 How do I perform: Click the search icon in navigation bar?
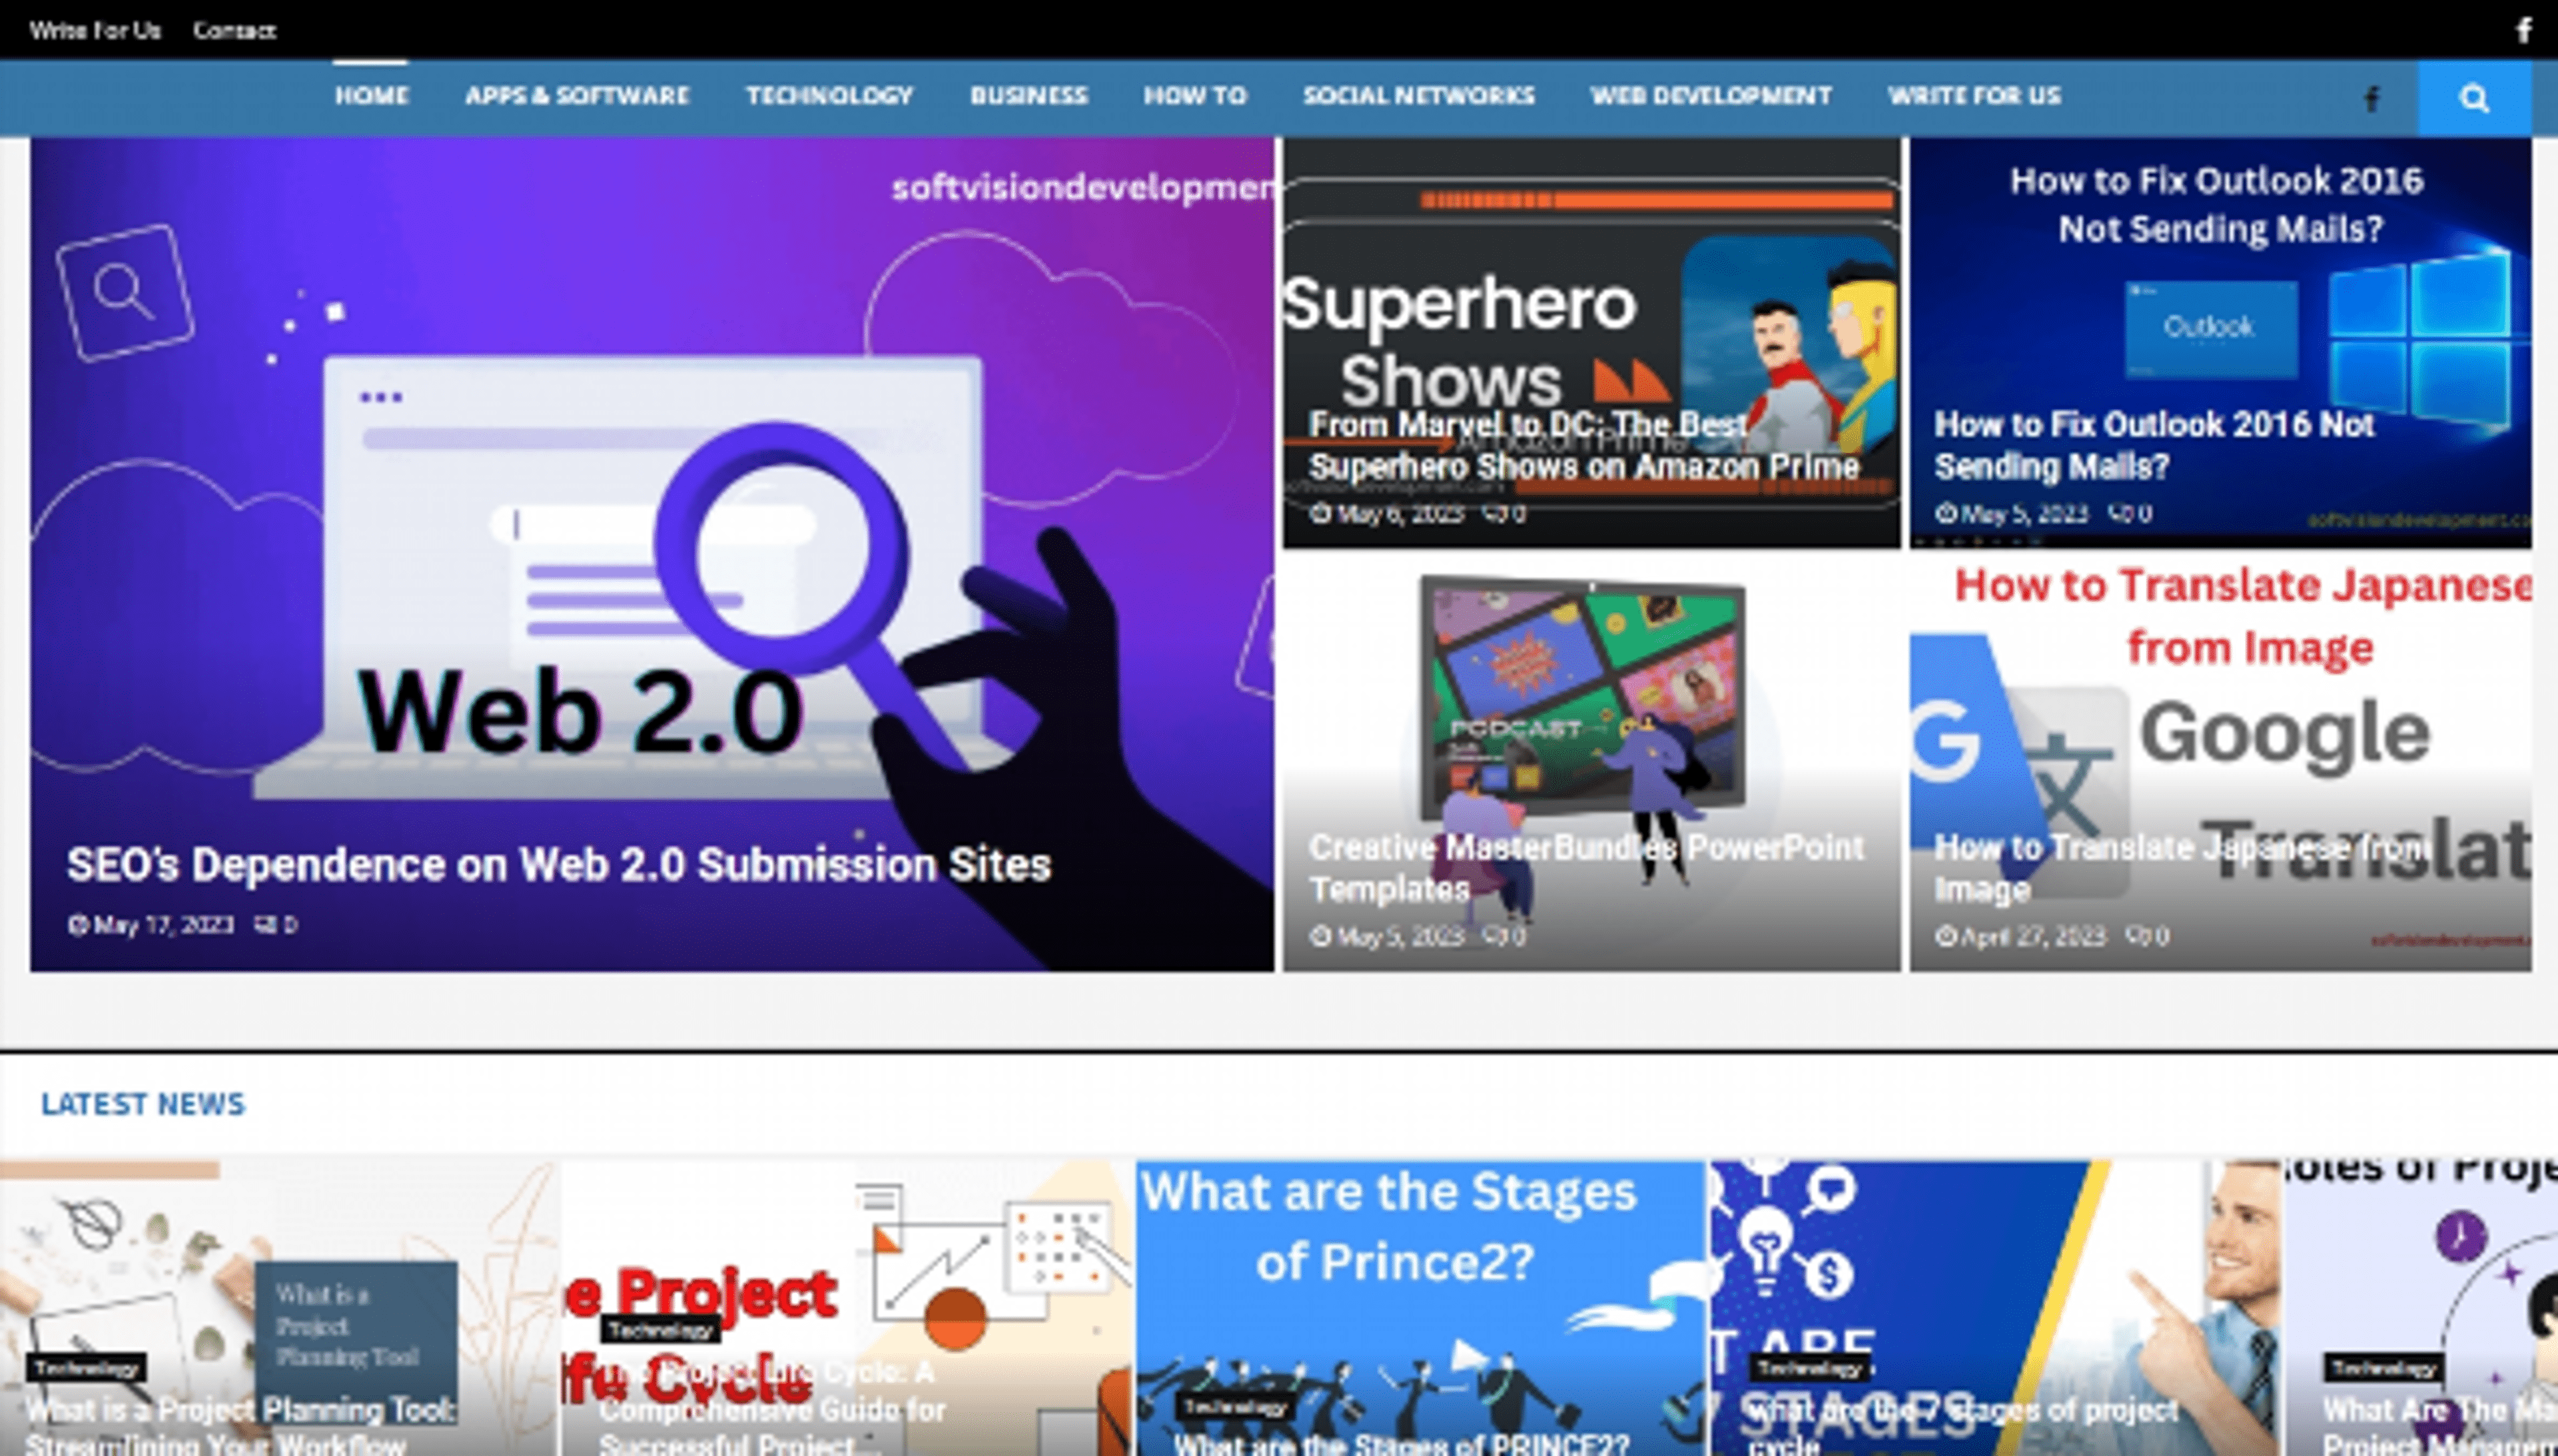2473,98
